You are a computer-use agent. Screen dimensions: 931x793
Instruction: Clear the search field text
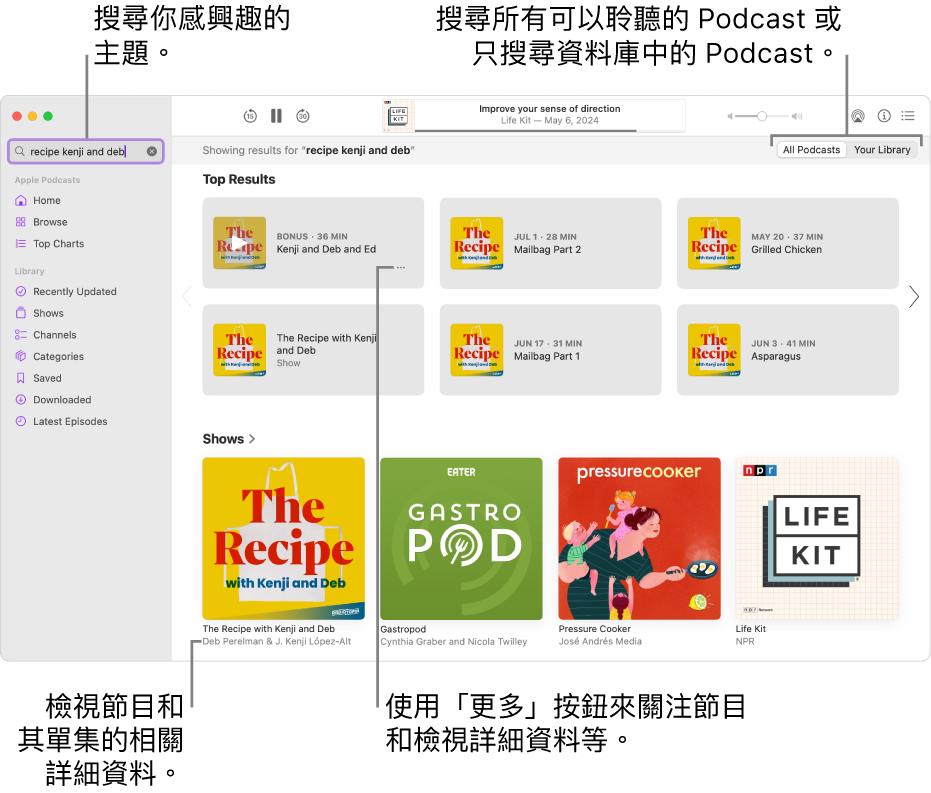coord(152,151)
